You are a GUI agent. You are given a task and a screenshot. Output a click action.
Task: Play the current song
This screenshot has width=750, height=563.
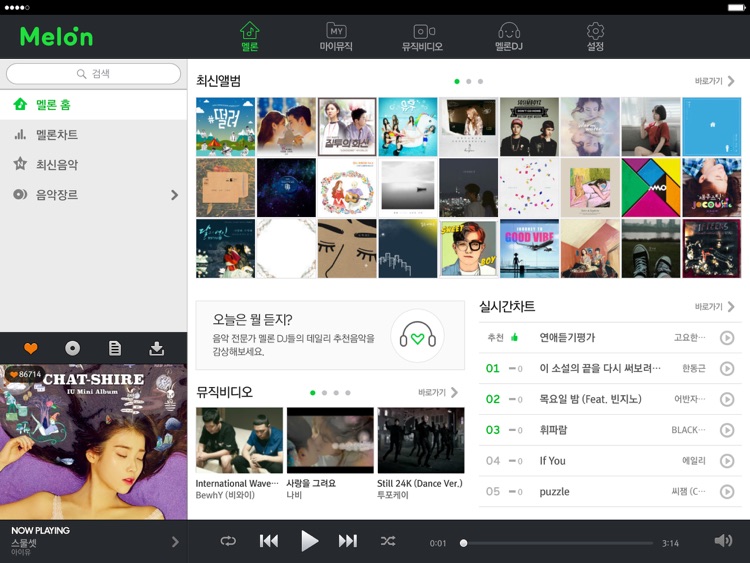(309, 541)
